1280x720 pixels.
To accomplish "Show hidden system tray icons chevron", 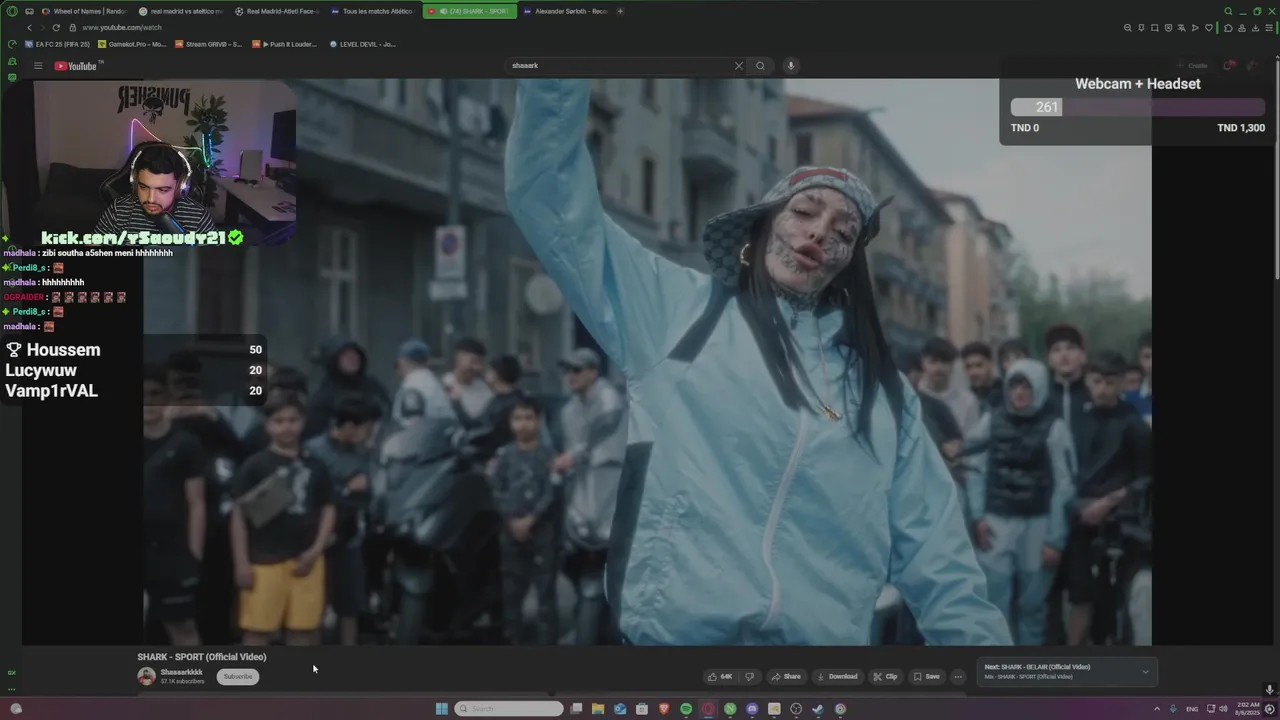I will click(x=1157, y=709).
